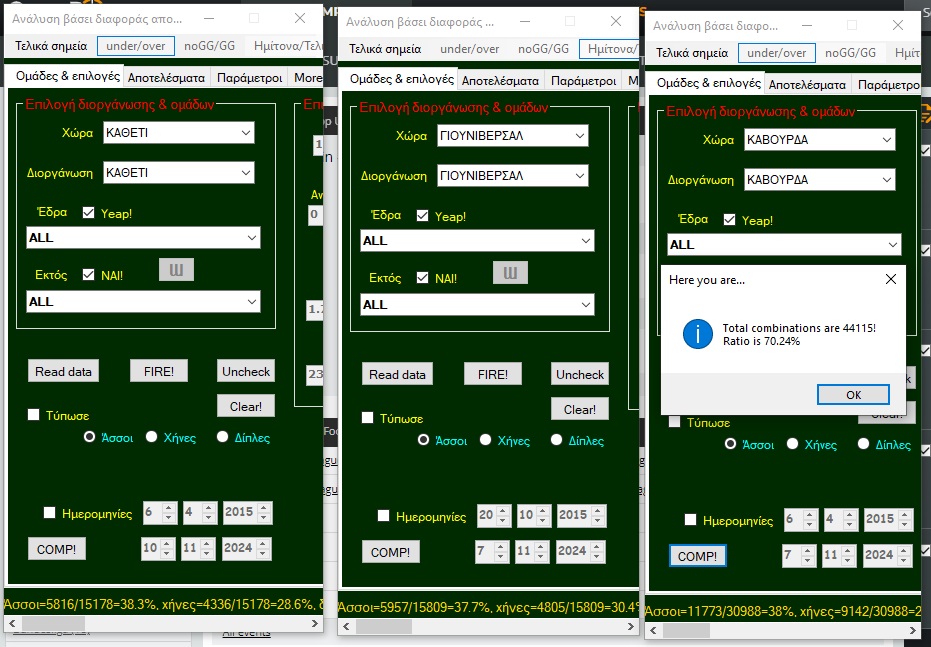The height and width of the screenshot is (647, 931).
Task: Expand the Έδρα ALL dropdown in the ΚΑΒΟΥΡΔΑ window
Action: (784, 245)
